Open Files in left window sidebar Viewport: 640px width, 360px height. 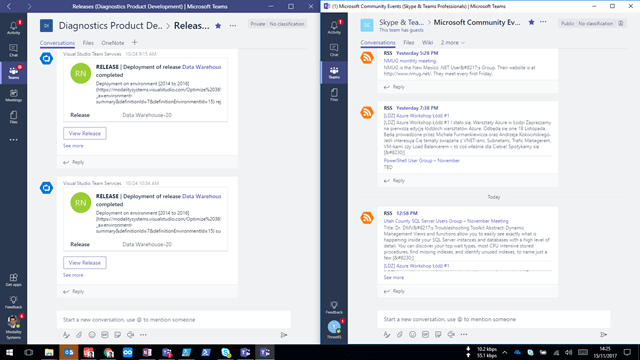pos(13,117)
